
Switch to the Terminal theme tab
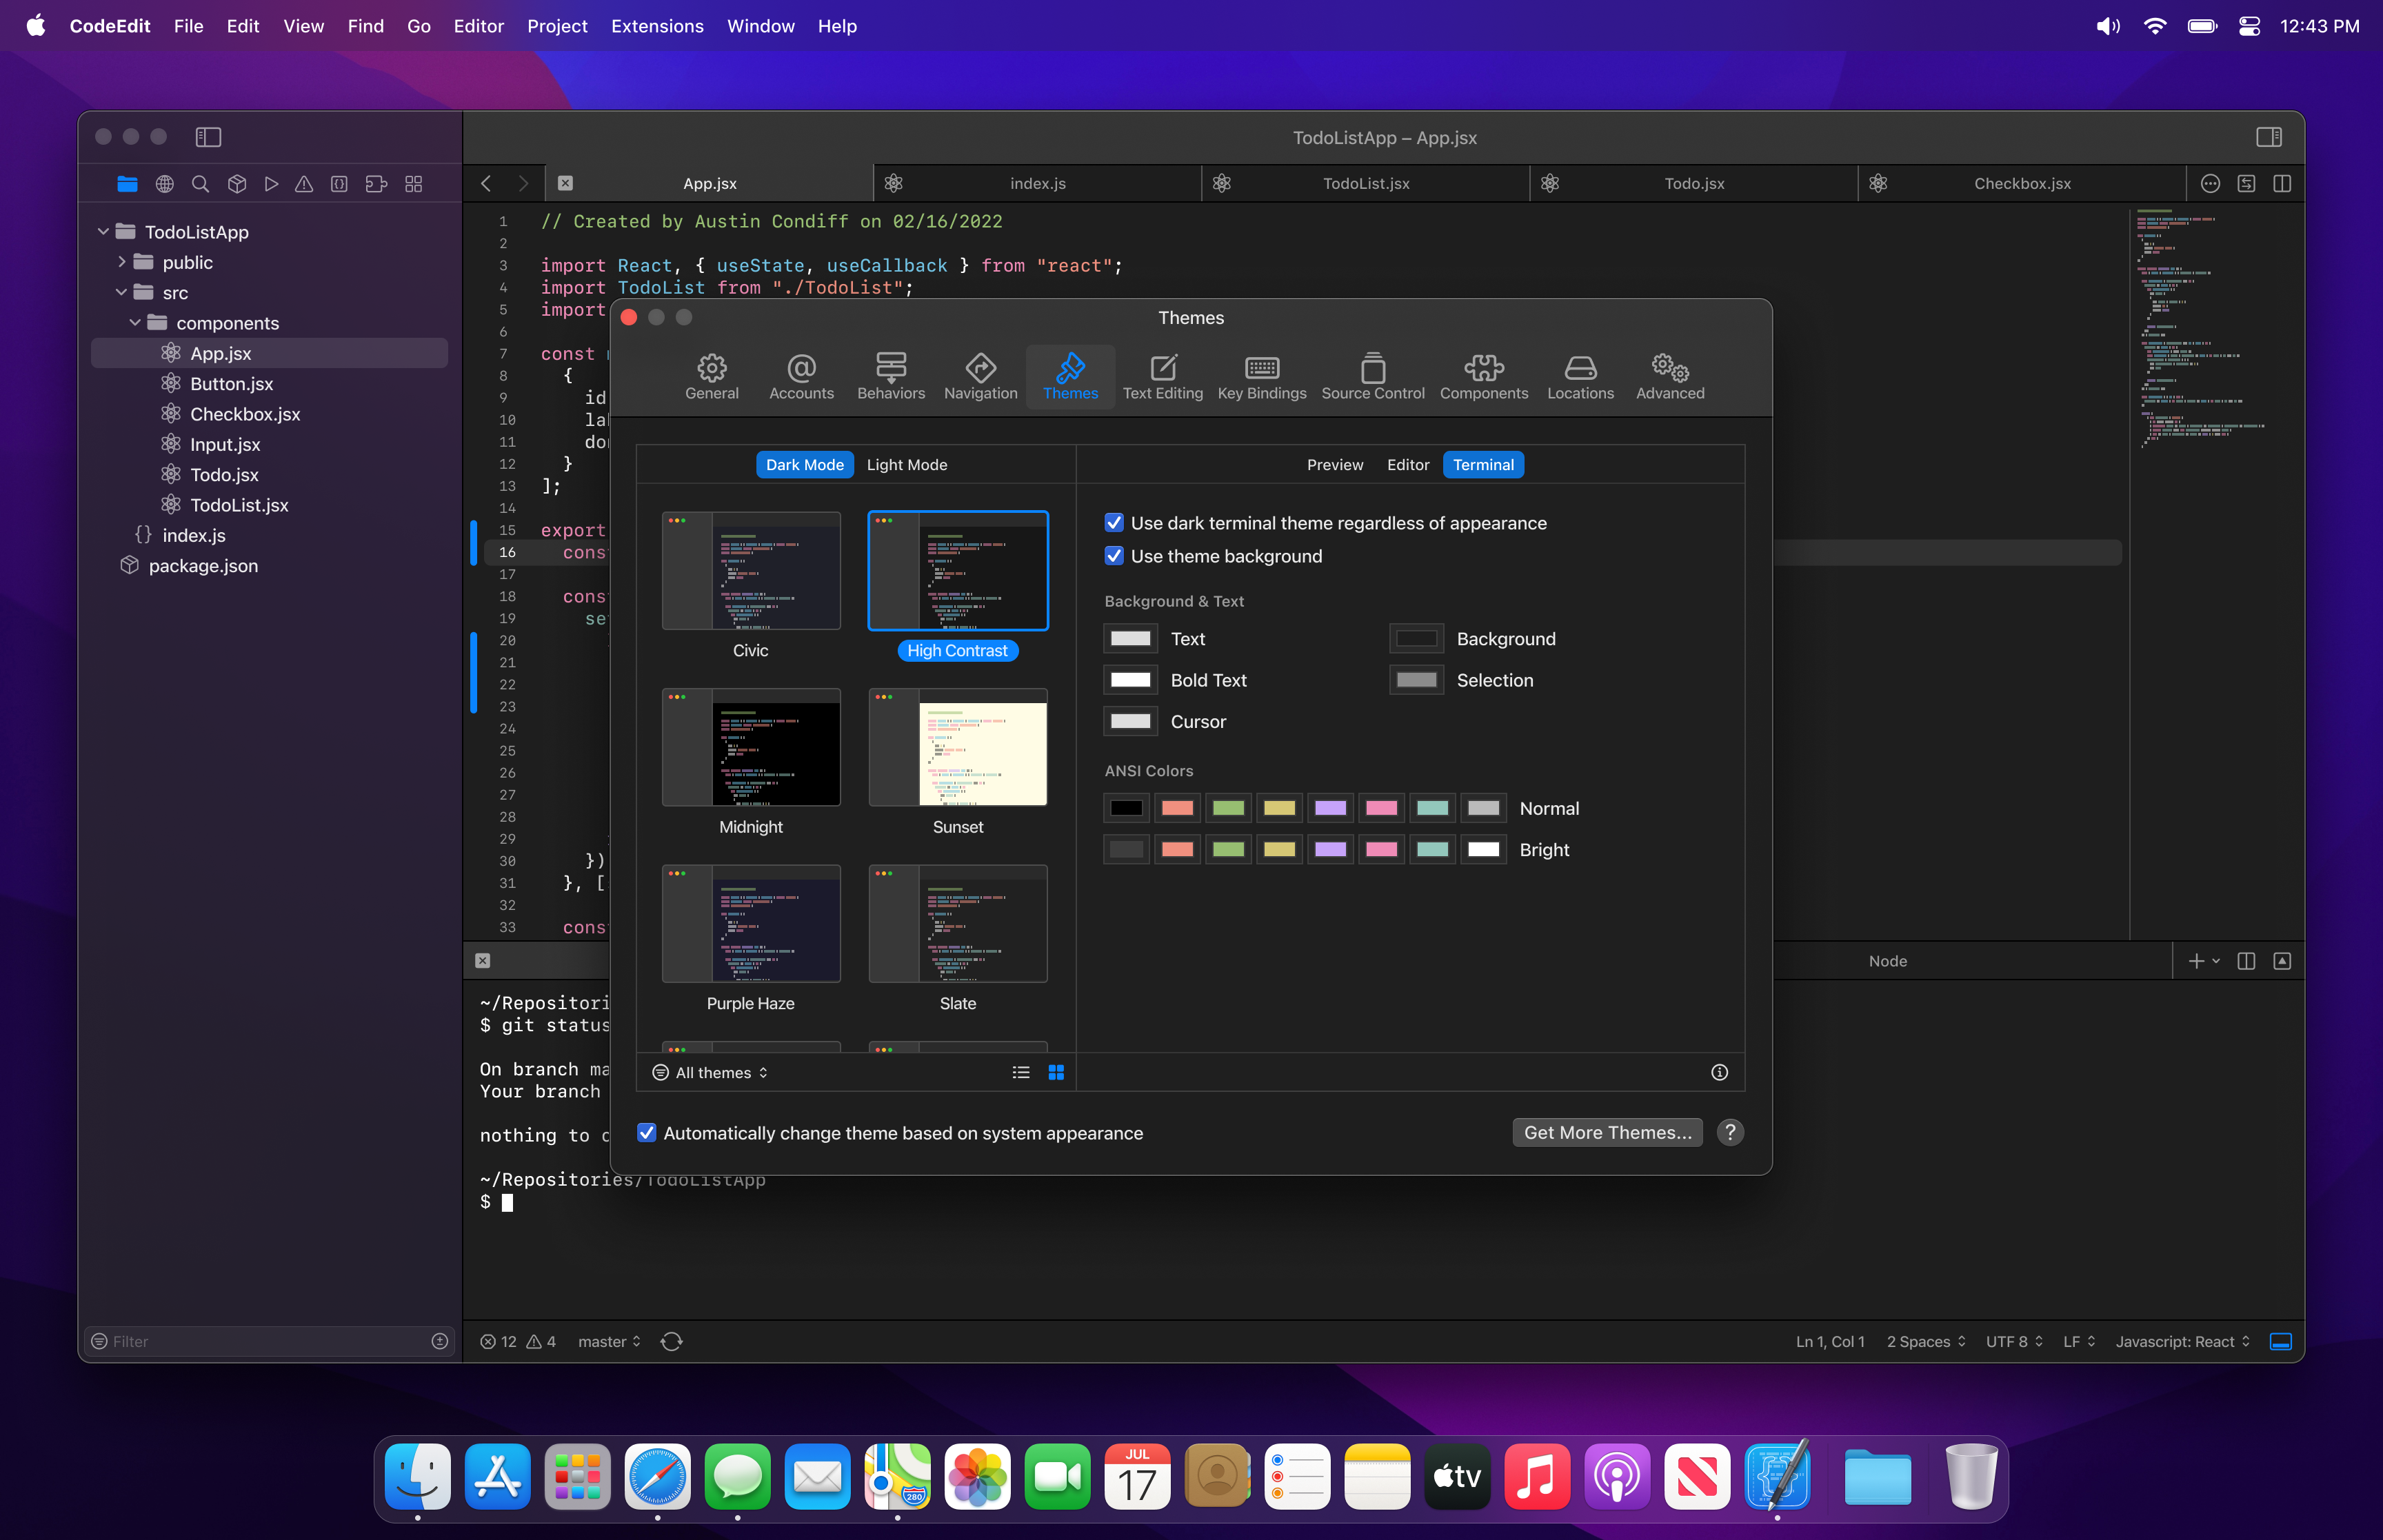coord(1484,464)
